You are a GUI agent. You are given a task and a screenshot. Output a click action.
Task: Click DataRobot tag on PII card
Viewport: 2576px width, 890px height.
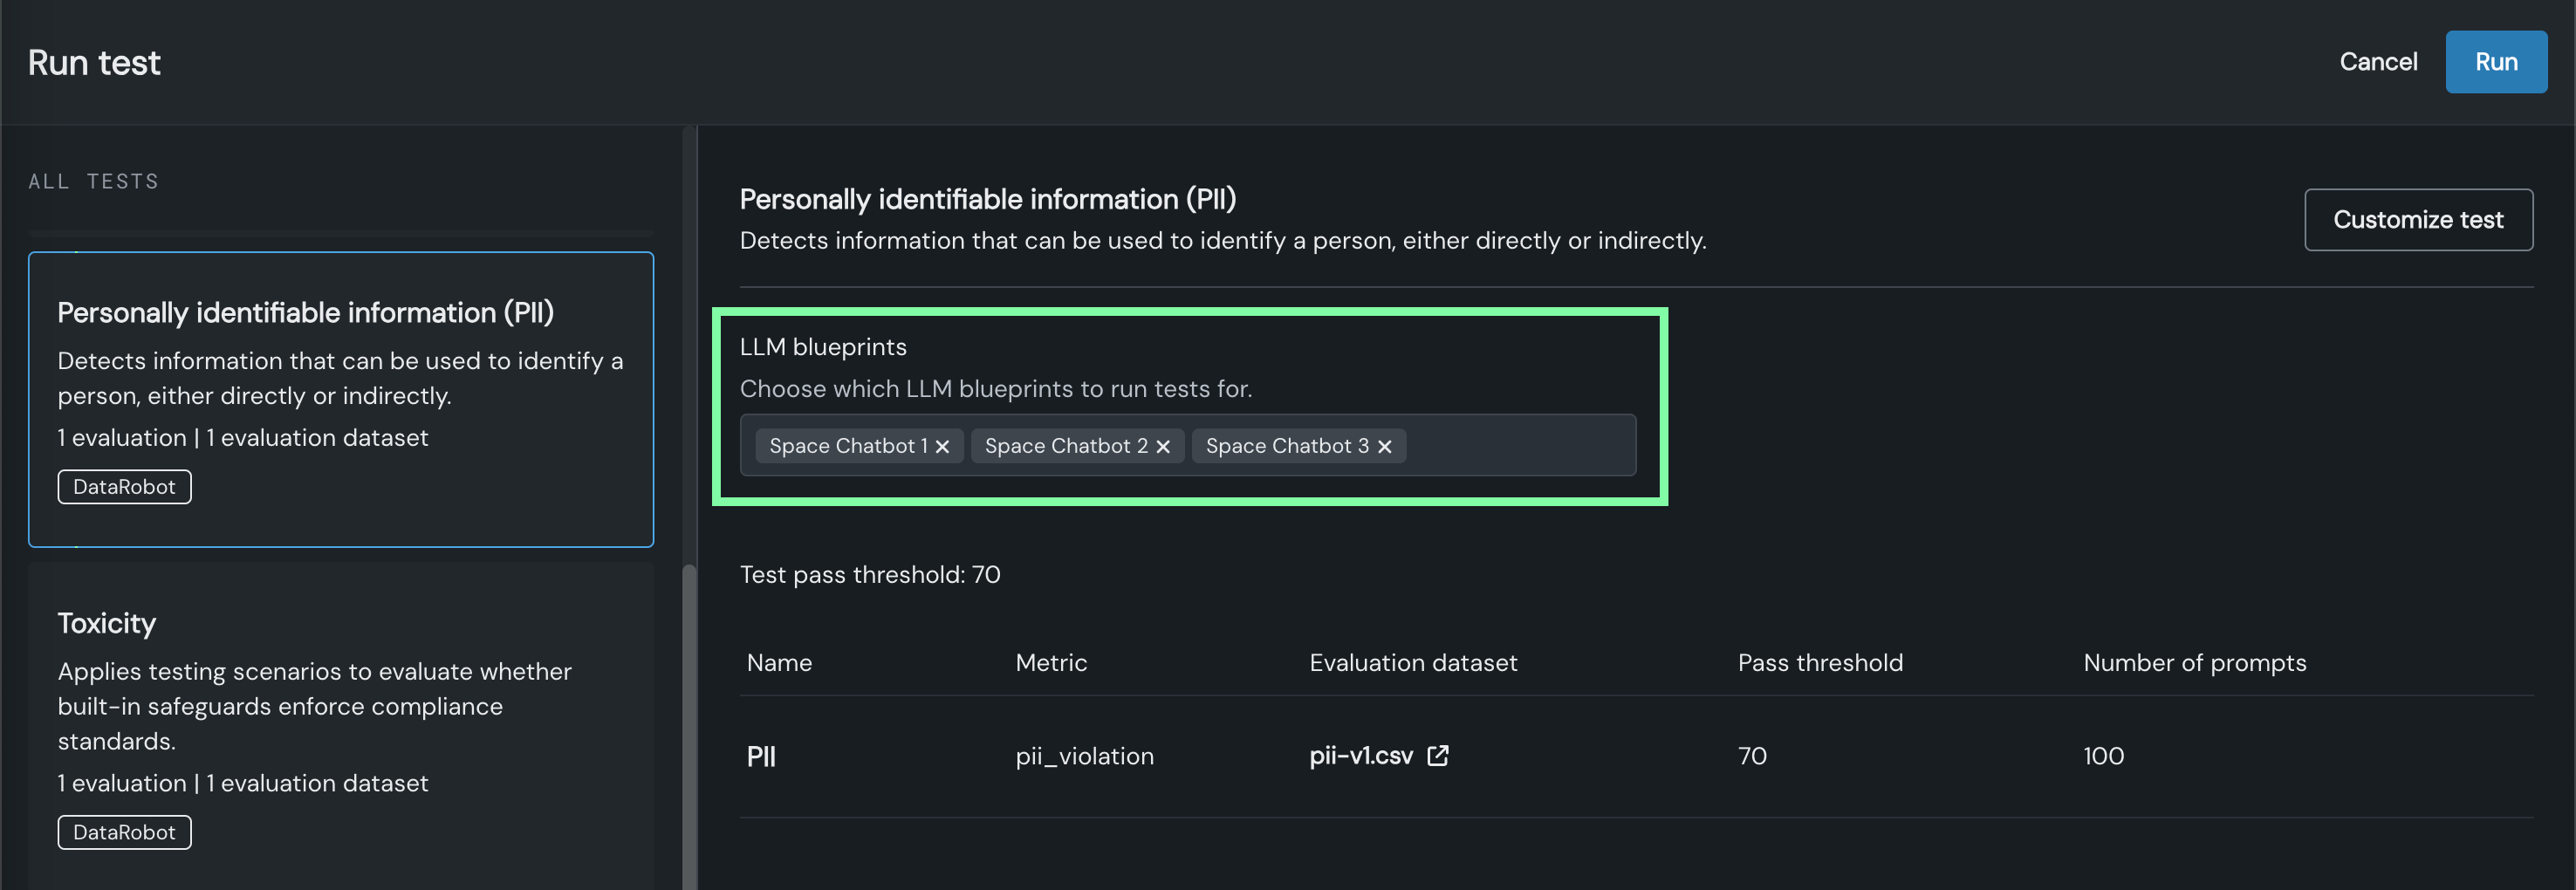(124, 487)
